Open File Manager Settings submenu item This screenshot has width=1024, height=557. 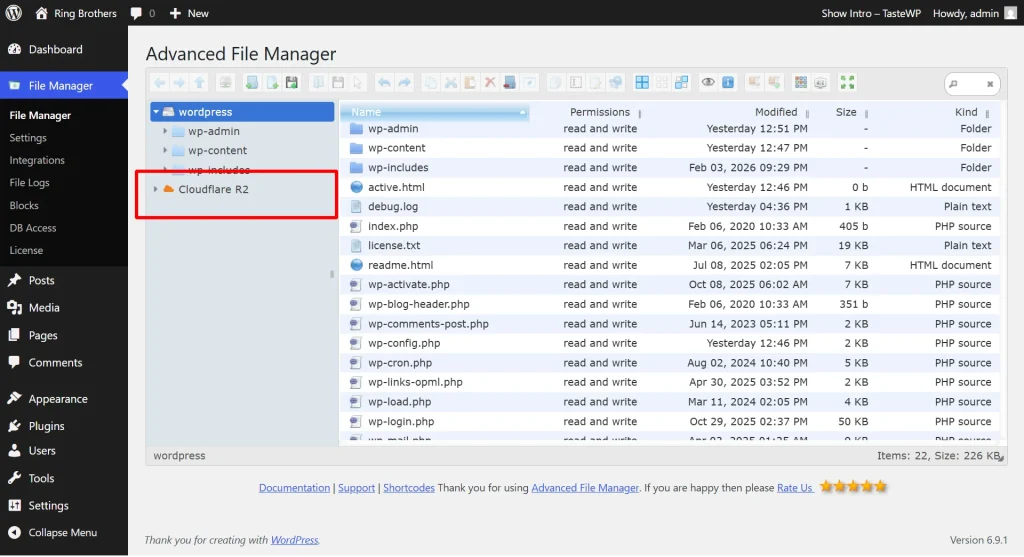[x=28, y=138]
